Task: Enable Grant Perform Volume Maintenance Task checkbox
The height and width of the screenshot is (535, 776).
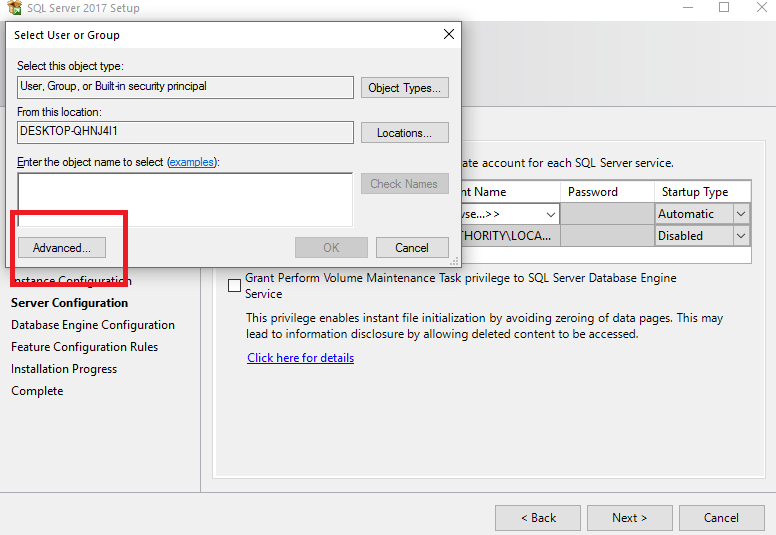Action: click(x=235, y=286)
